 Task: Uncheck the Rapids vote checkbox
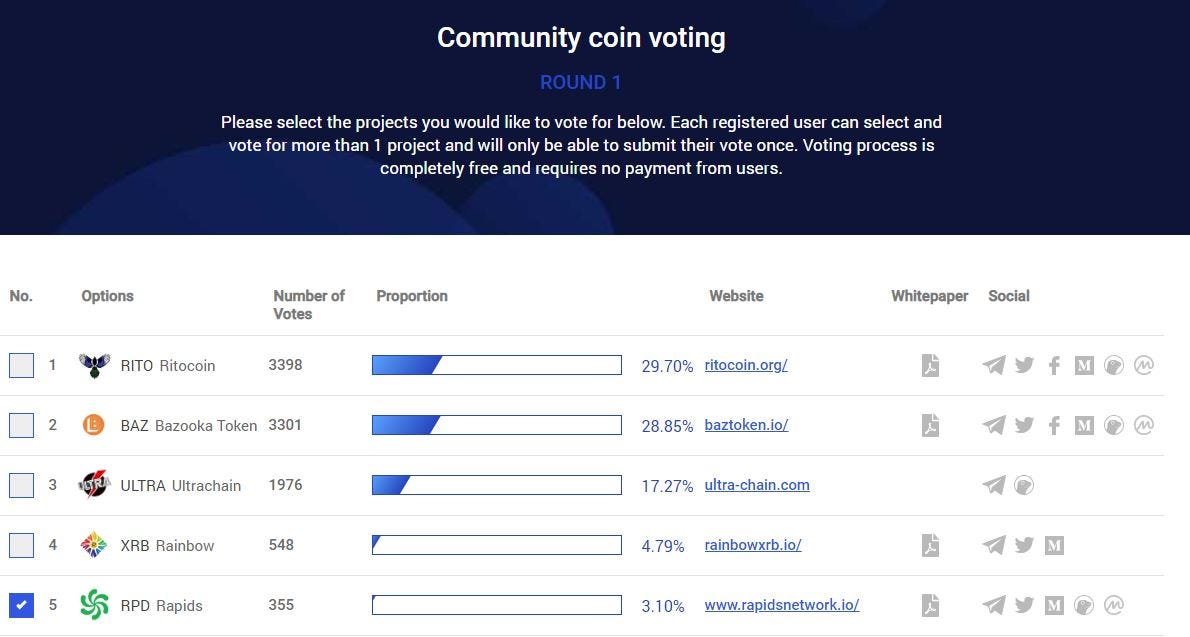click(21, 605)
